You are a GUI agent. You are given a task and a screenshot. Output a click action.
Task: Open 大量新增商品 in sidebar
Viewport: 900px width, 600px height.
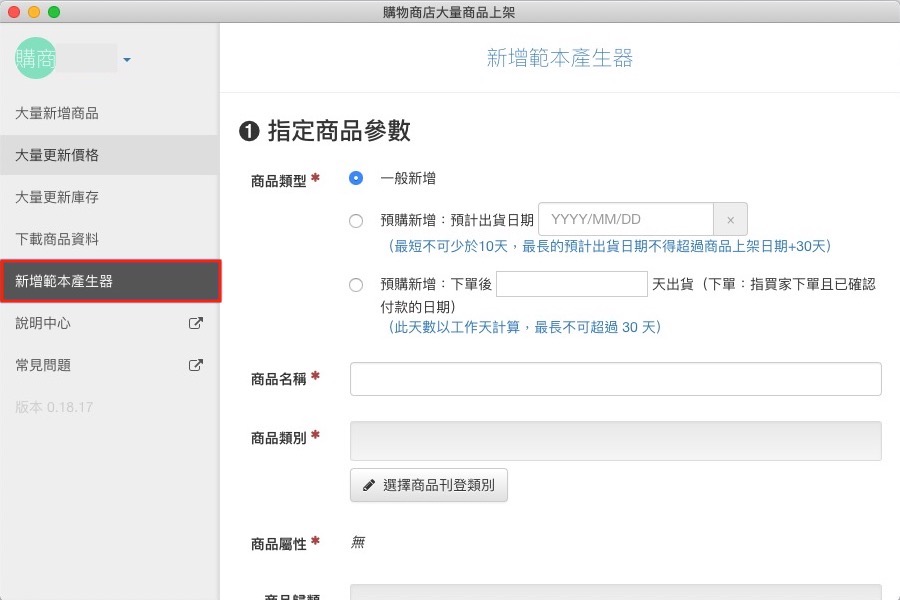57,113
